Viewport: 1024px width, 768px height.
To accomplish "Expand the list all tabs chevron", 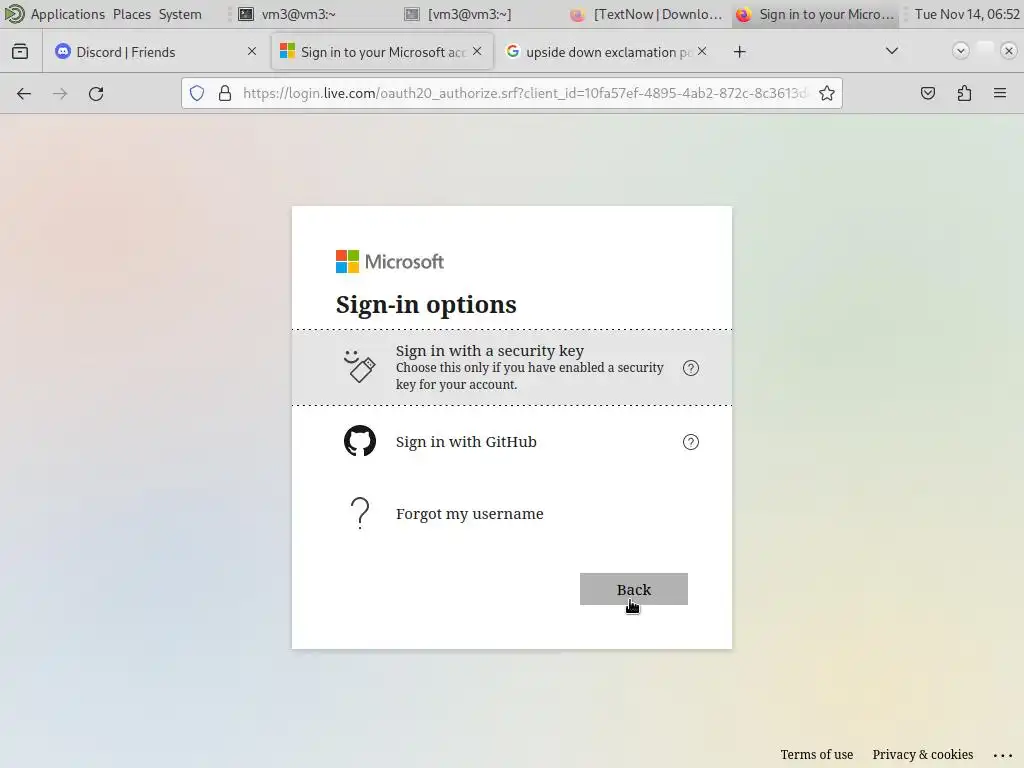I will click(x=891, y=51).
